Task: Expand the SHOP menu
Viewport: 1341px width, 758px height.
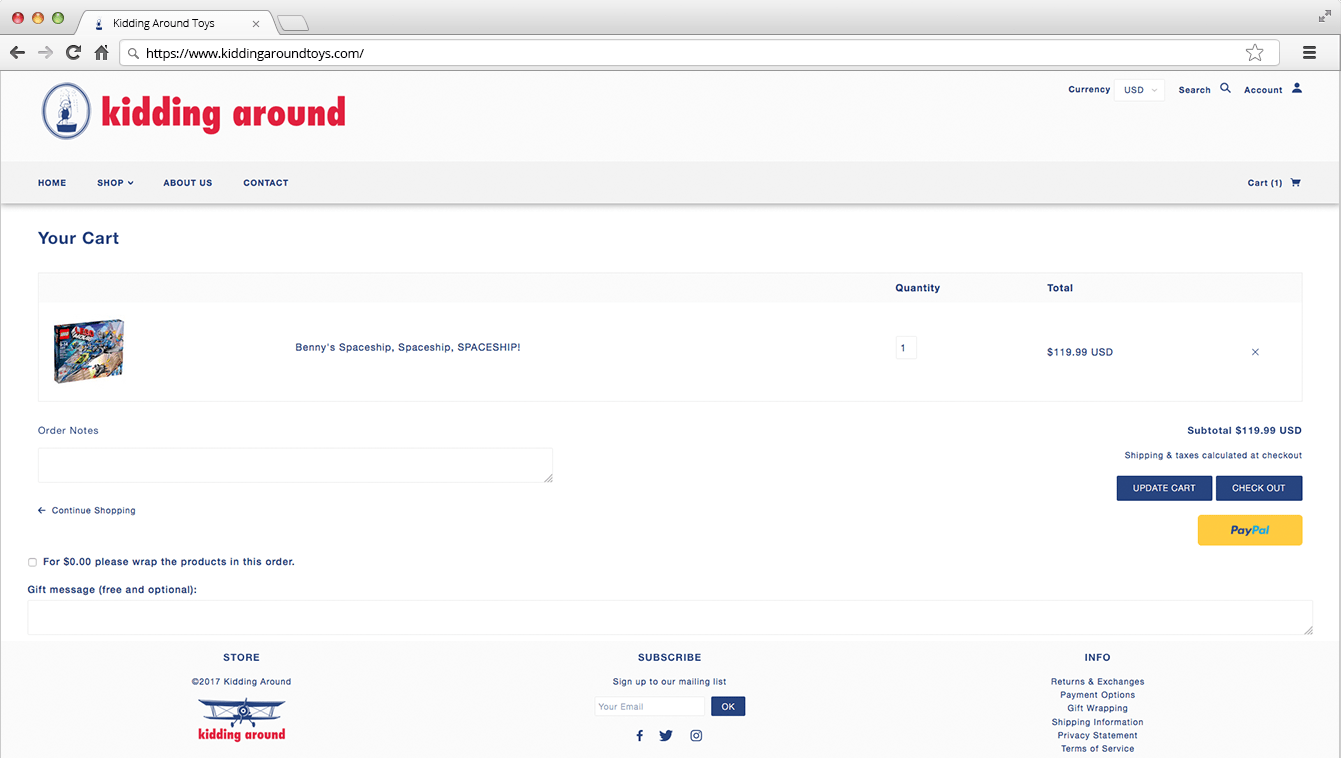Action: pyautogui.click(x=115, y=183)
